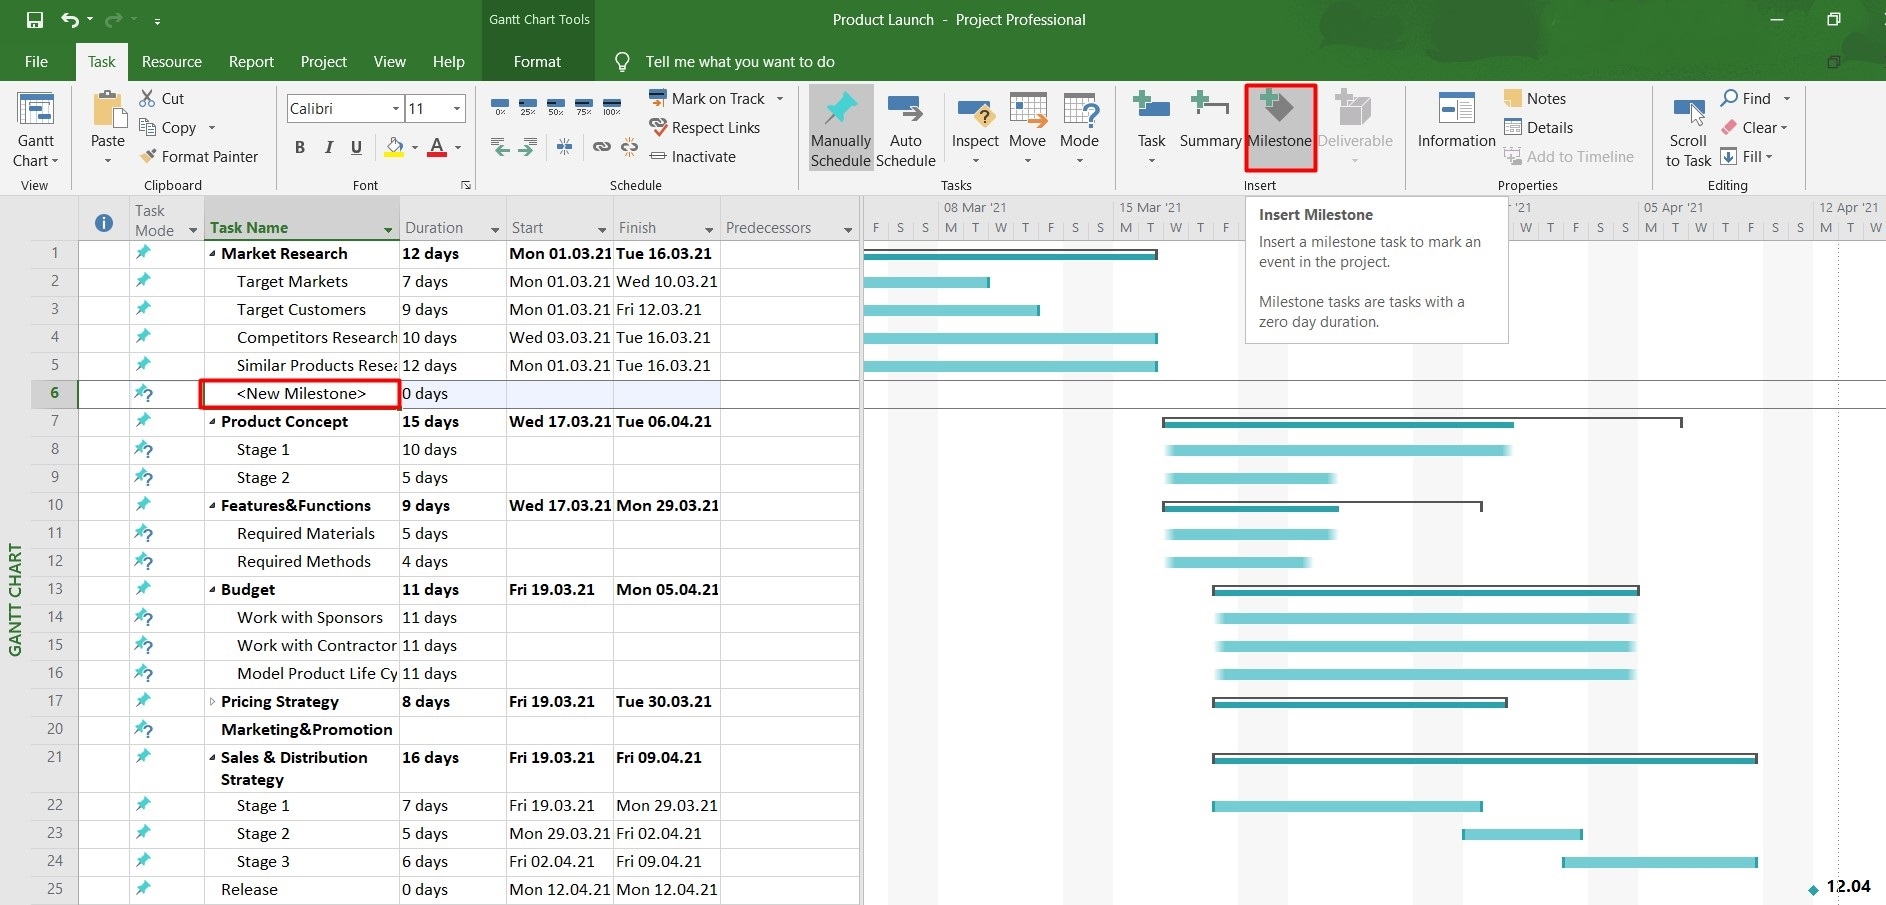Open the Task Inspector

click(x=975, y=120)
